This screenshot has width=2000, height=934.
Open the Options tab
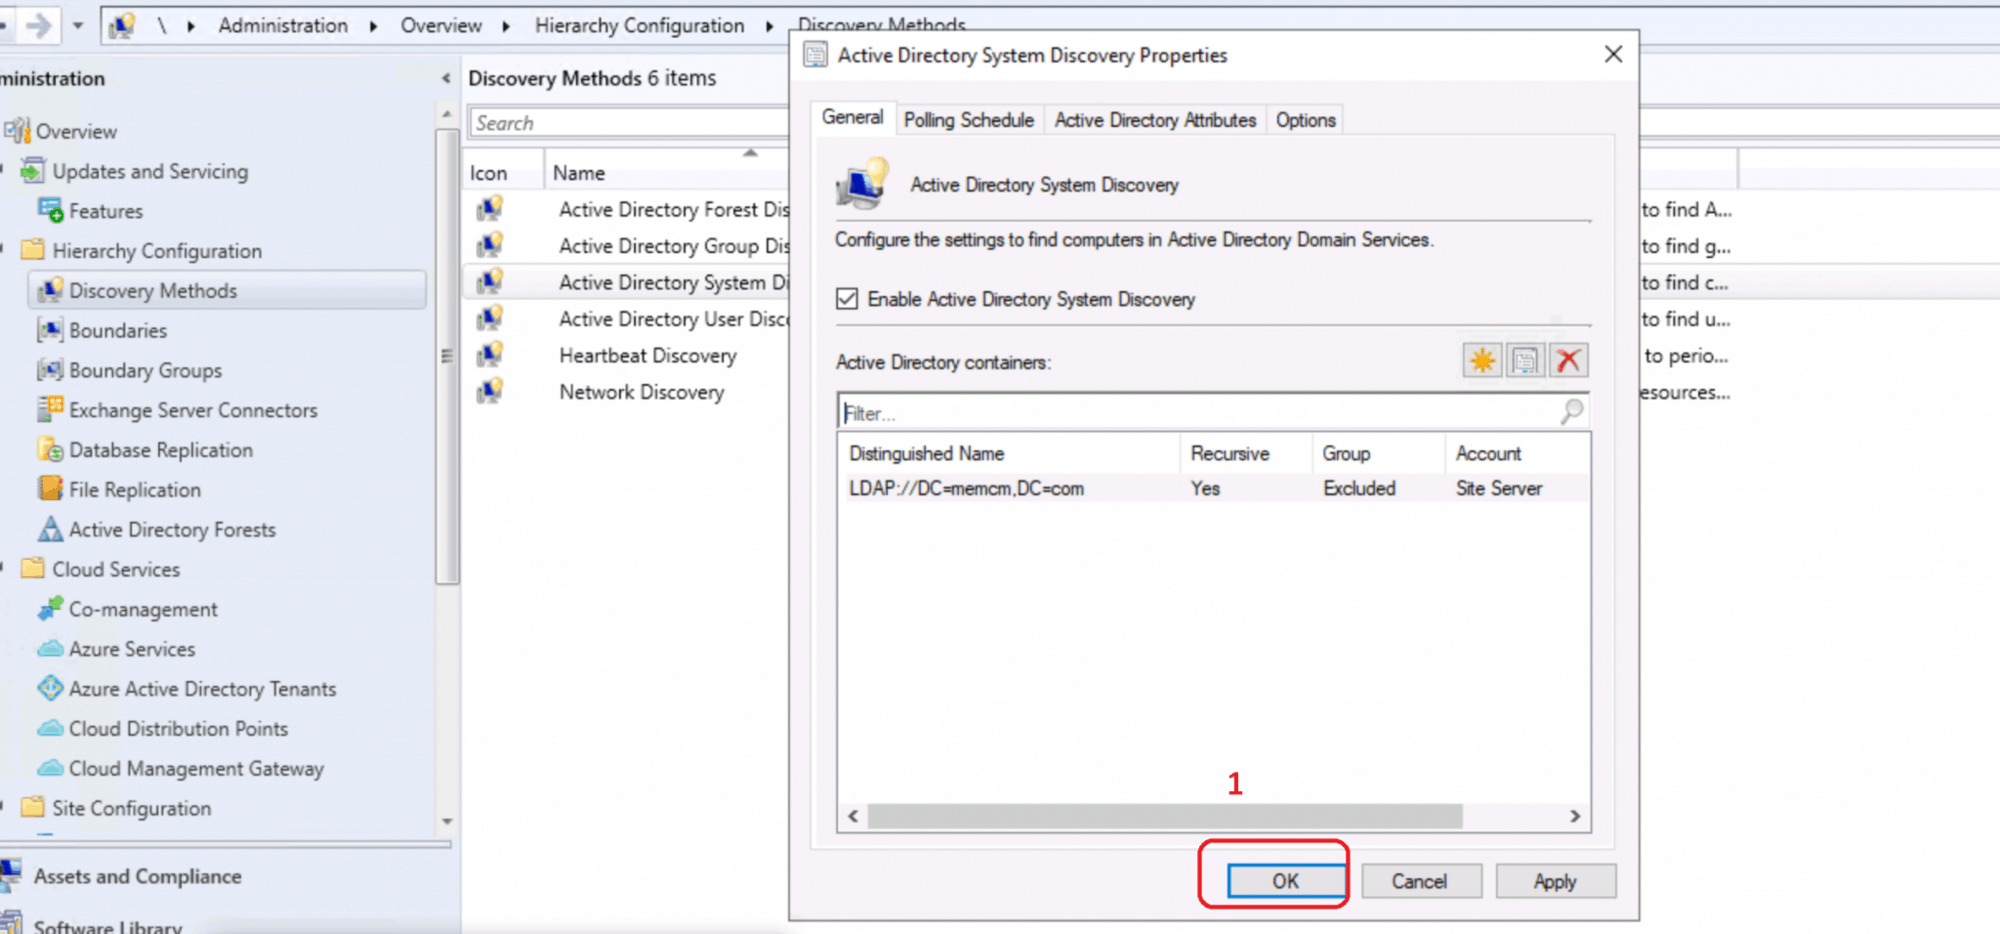coord(1304,119)
